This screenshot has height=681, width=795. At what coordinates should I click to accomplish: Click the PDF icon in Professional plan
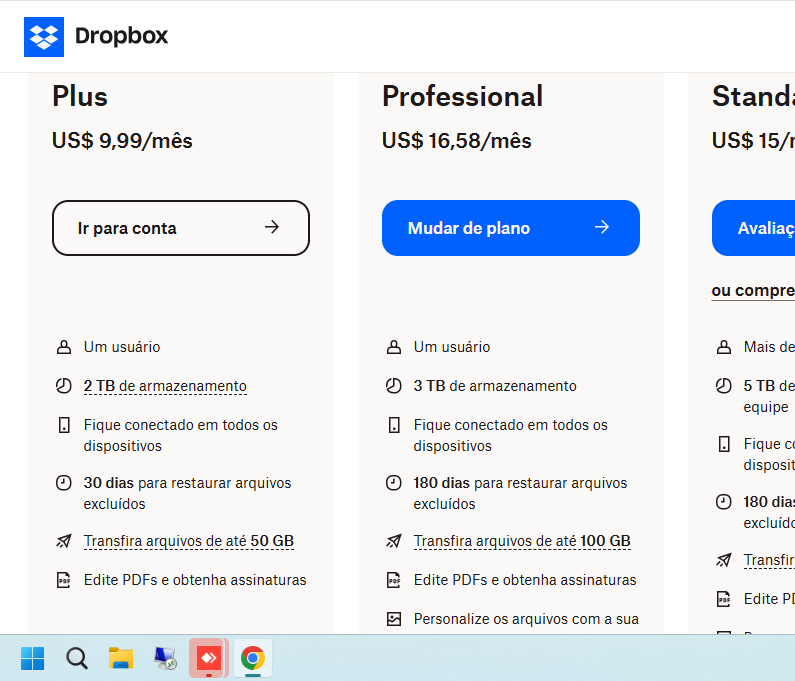[394, 580]
